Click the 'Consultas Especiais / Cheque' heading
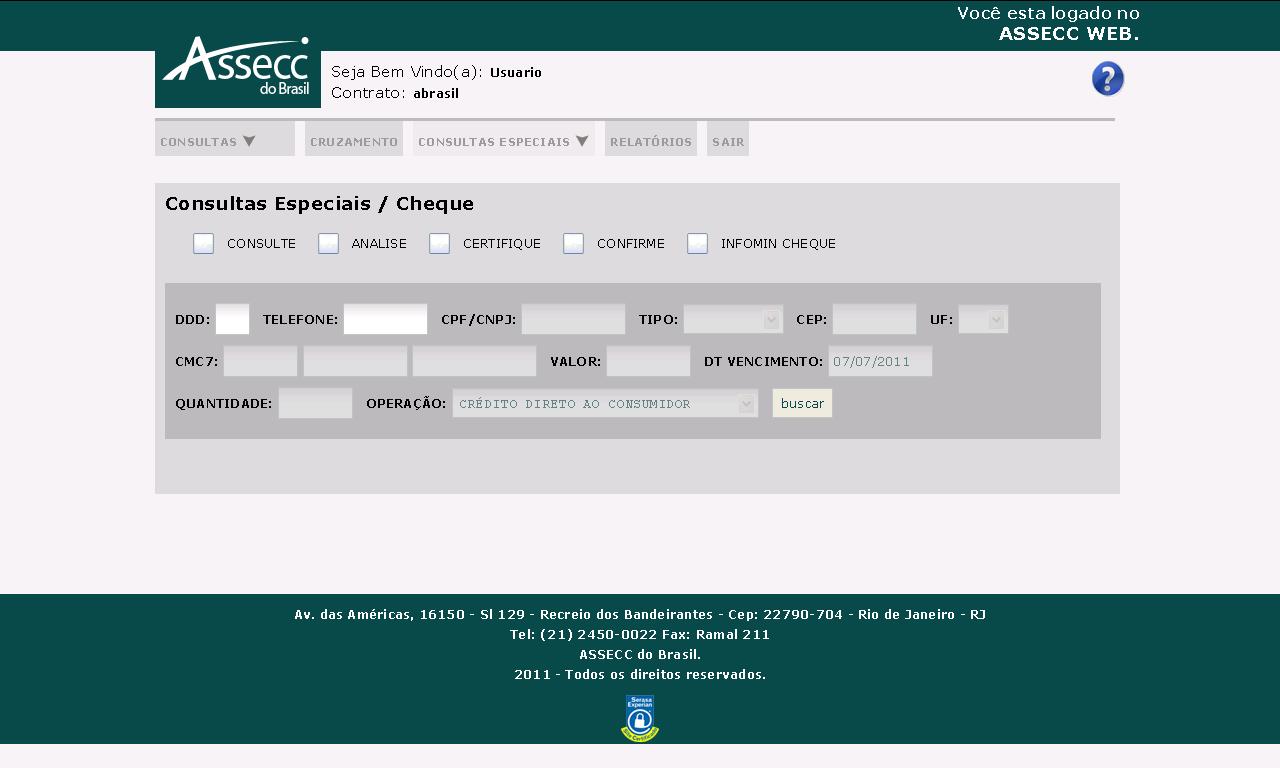The image size is (1280, 768). pyautogui.click(x=319, y=204)
